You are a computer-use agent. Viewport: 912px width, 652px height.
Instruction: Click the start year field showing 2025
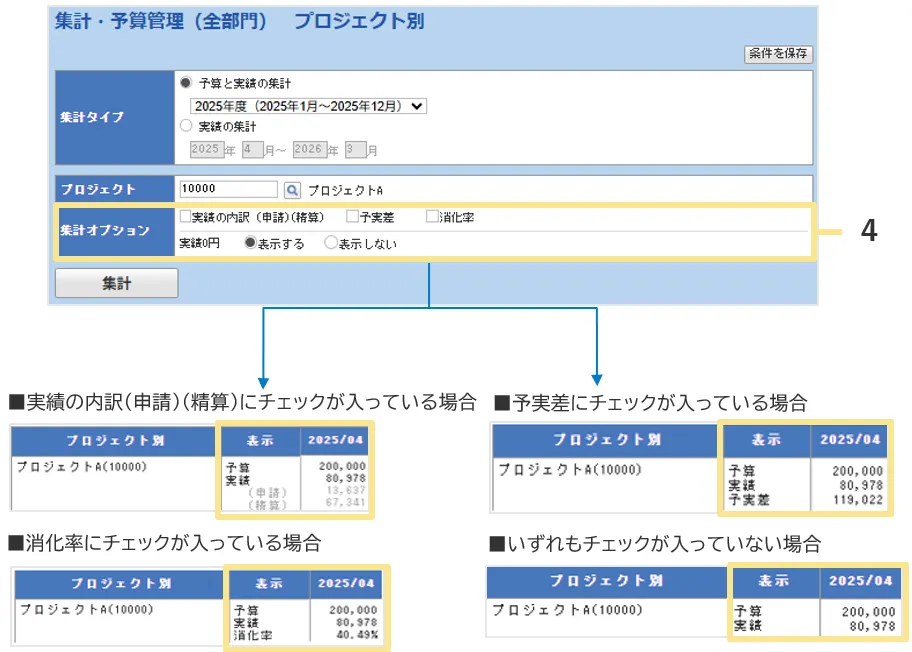coord(206,149)
